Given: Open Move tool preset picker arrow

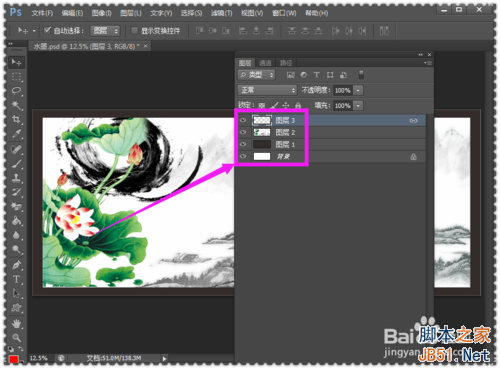Looking at the screenshot, I should pyautogui.click(x=34, y=31).
